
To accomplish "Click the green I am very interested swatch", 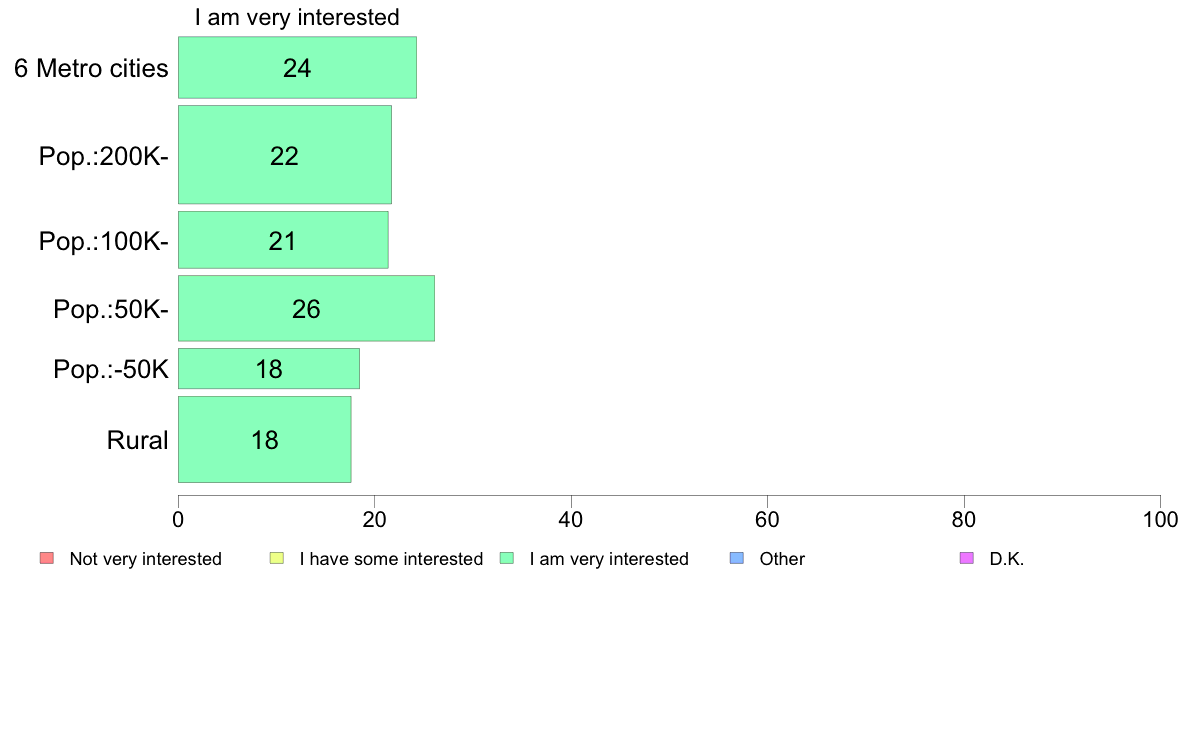I will click(508, 559).
